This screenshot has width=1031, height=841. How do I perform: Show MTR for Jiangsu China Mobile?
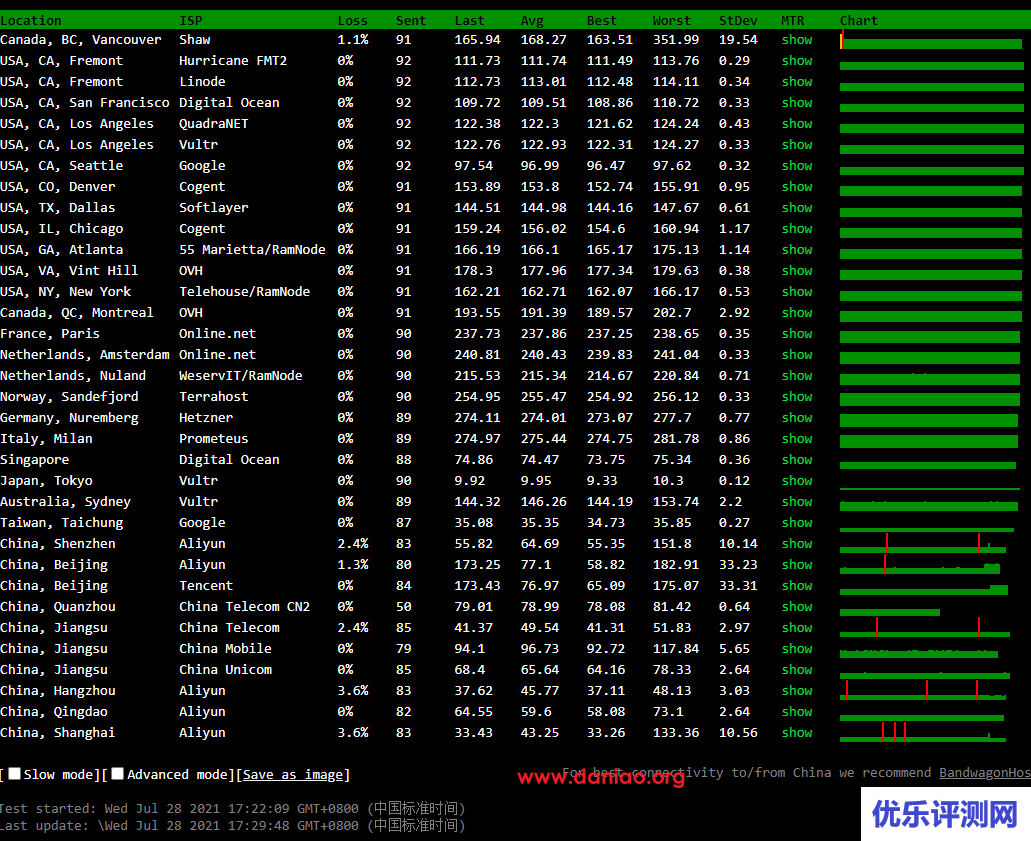click(797, 650)
